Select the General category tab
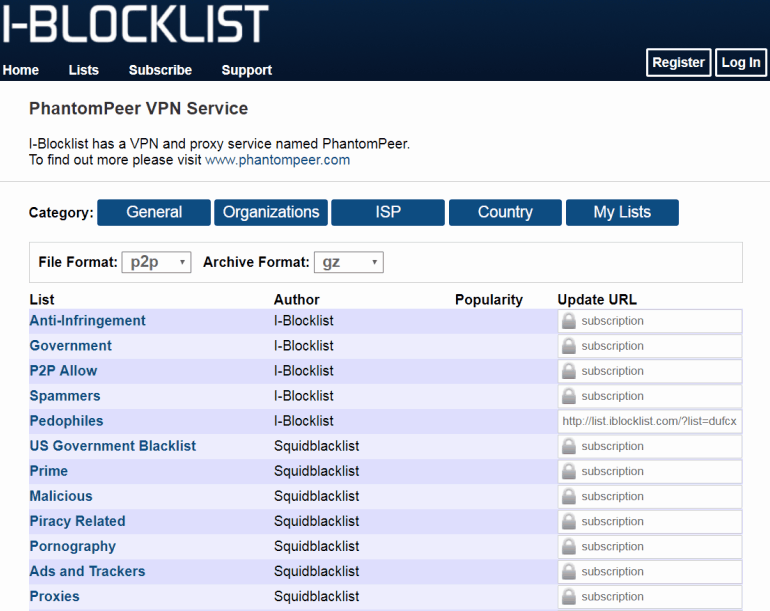This screenshot has width=770, height=611. (x=154, y=212)
